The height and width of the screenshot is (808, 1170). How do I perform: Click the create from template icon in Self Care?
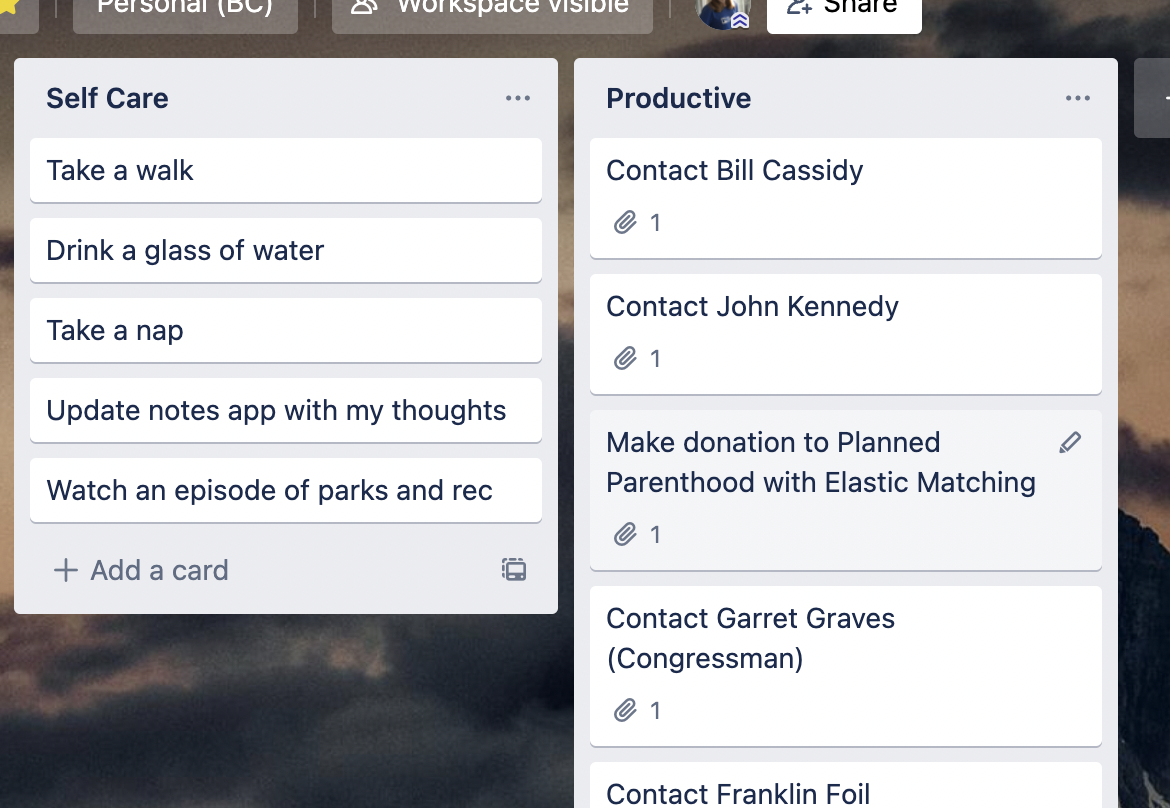[x=514, y=570]
